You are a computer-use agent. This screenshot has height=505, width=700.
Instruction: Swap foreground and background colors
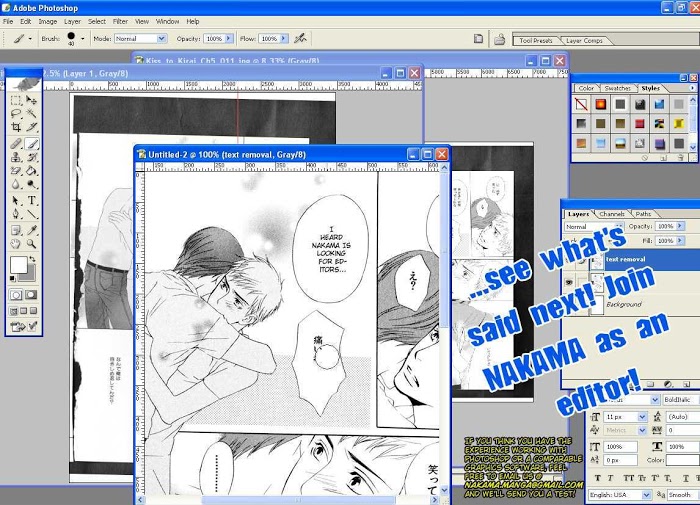click(35, 260)
